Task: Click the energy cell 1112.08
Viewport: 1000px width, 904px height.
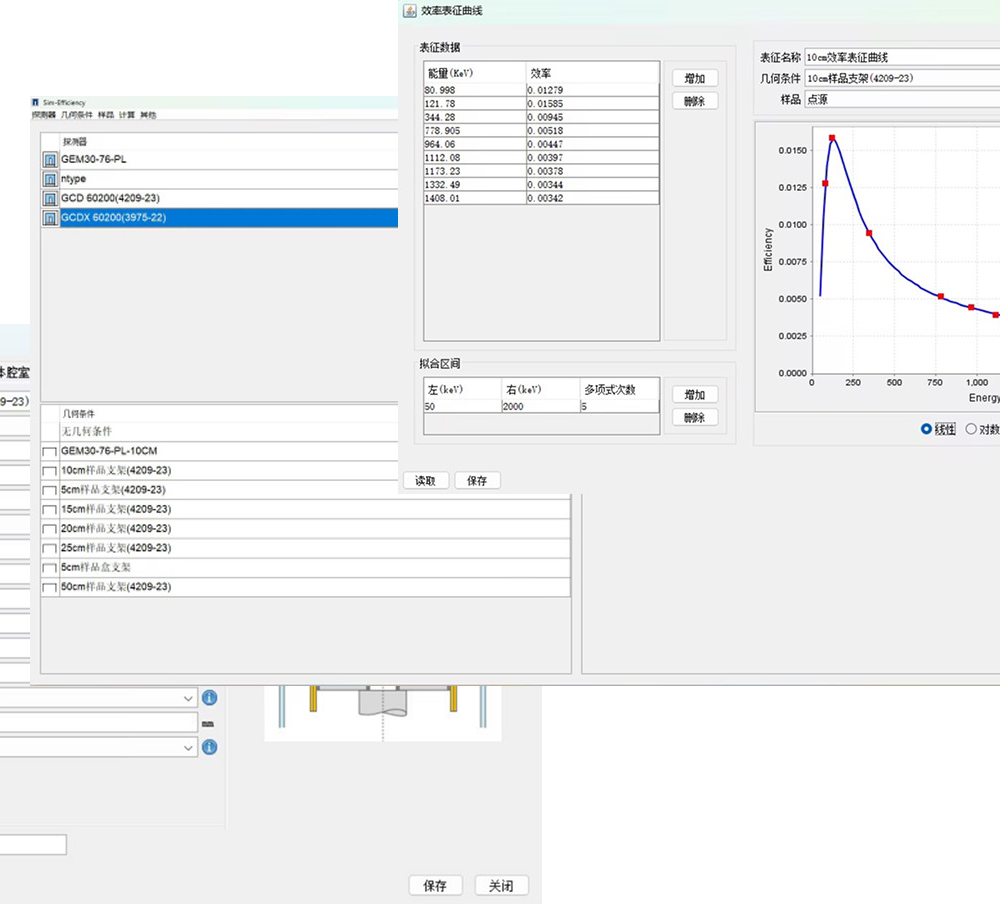Action: coord(474,158)
